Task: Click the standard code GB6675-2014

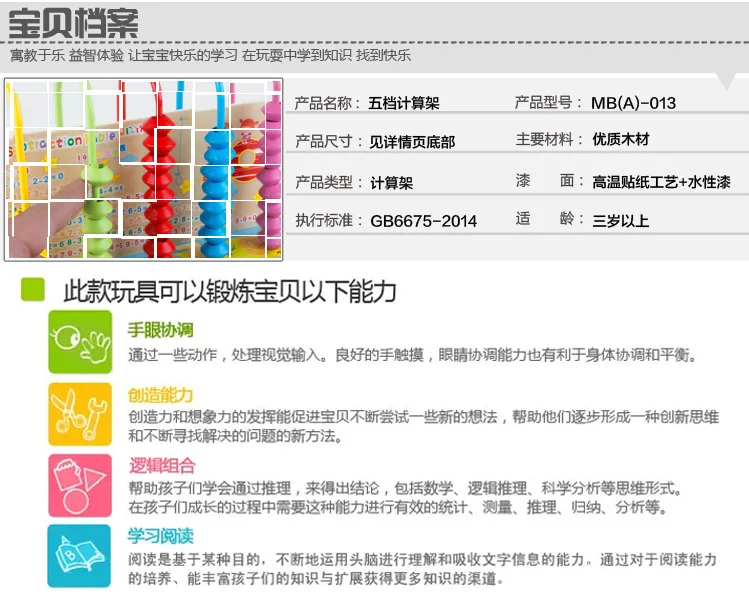Action: click(424, 221)
